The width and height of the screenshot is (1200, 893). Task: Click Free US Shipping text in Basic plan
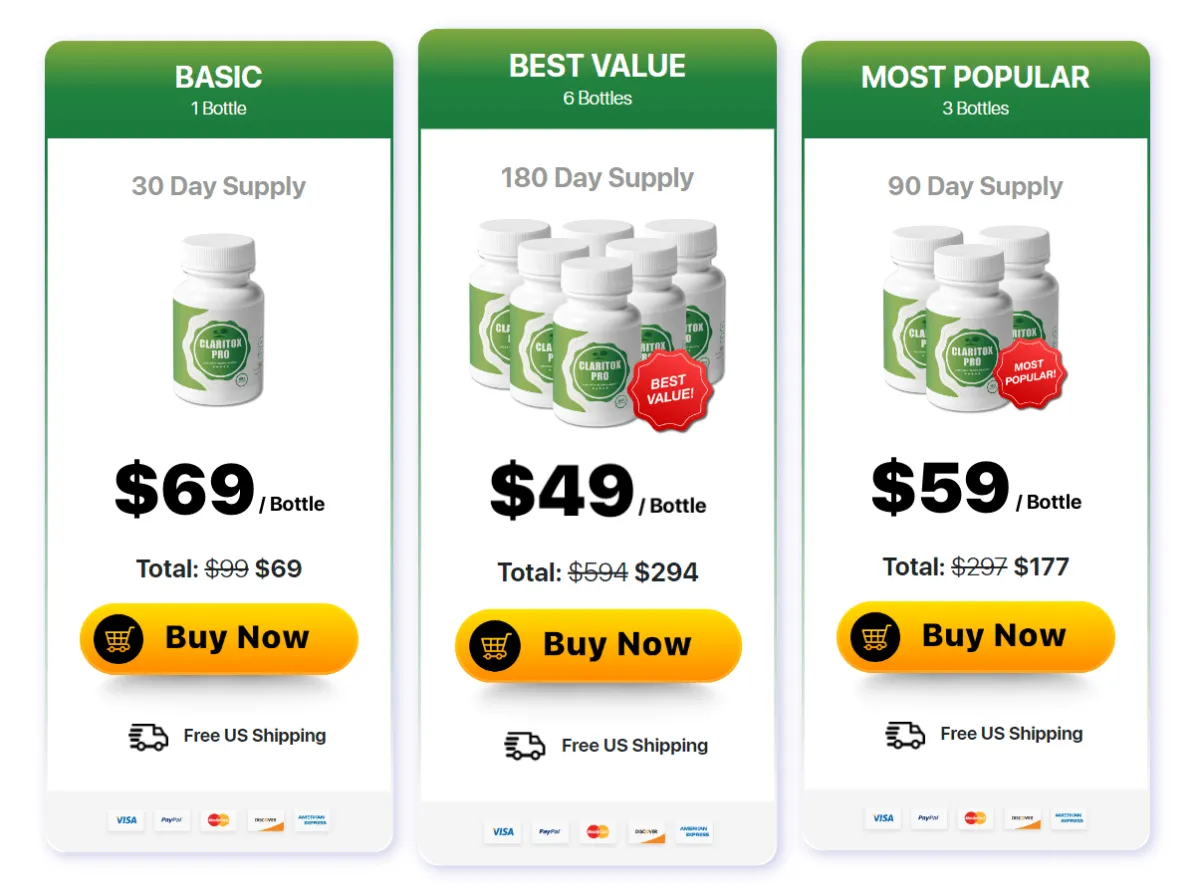pyautogui.click(x=255, y=736)
